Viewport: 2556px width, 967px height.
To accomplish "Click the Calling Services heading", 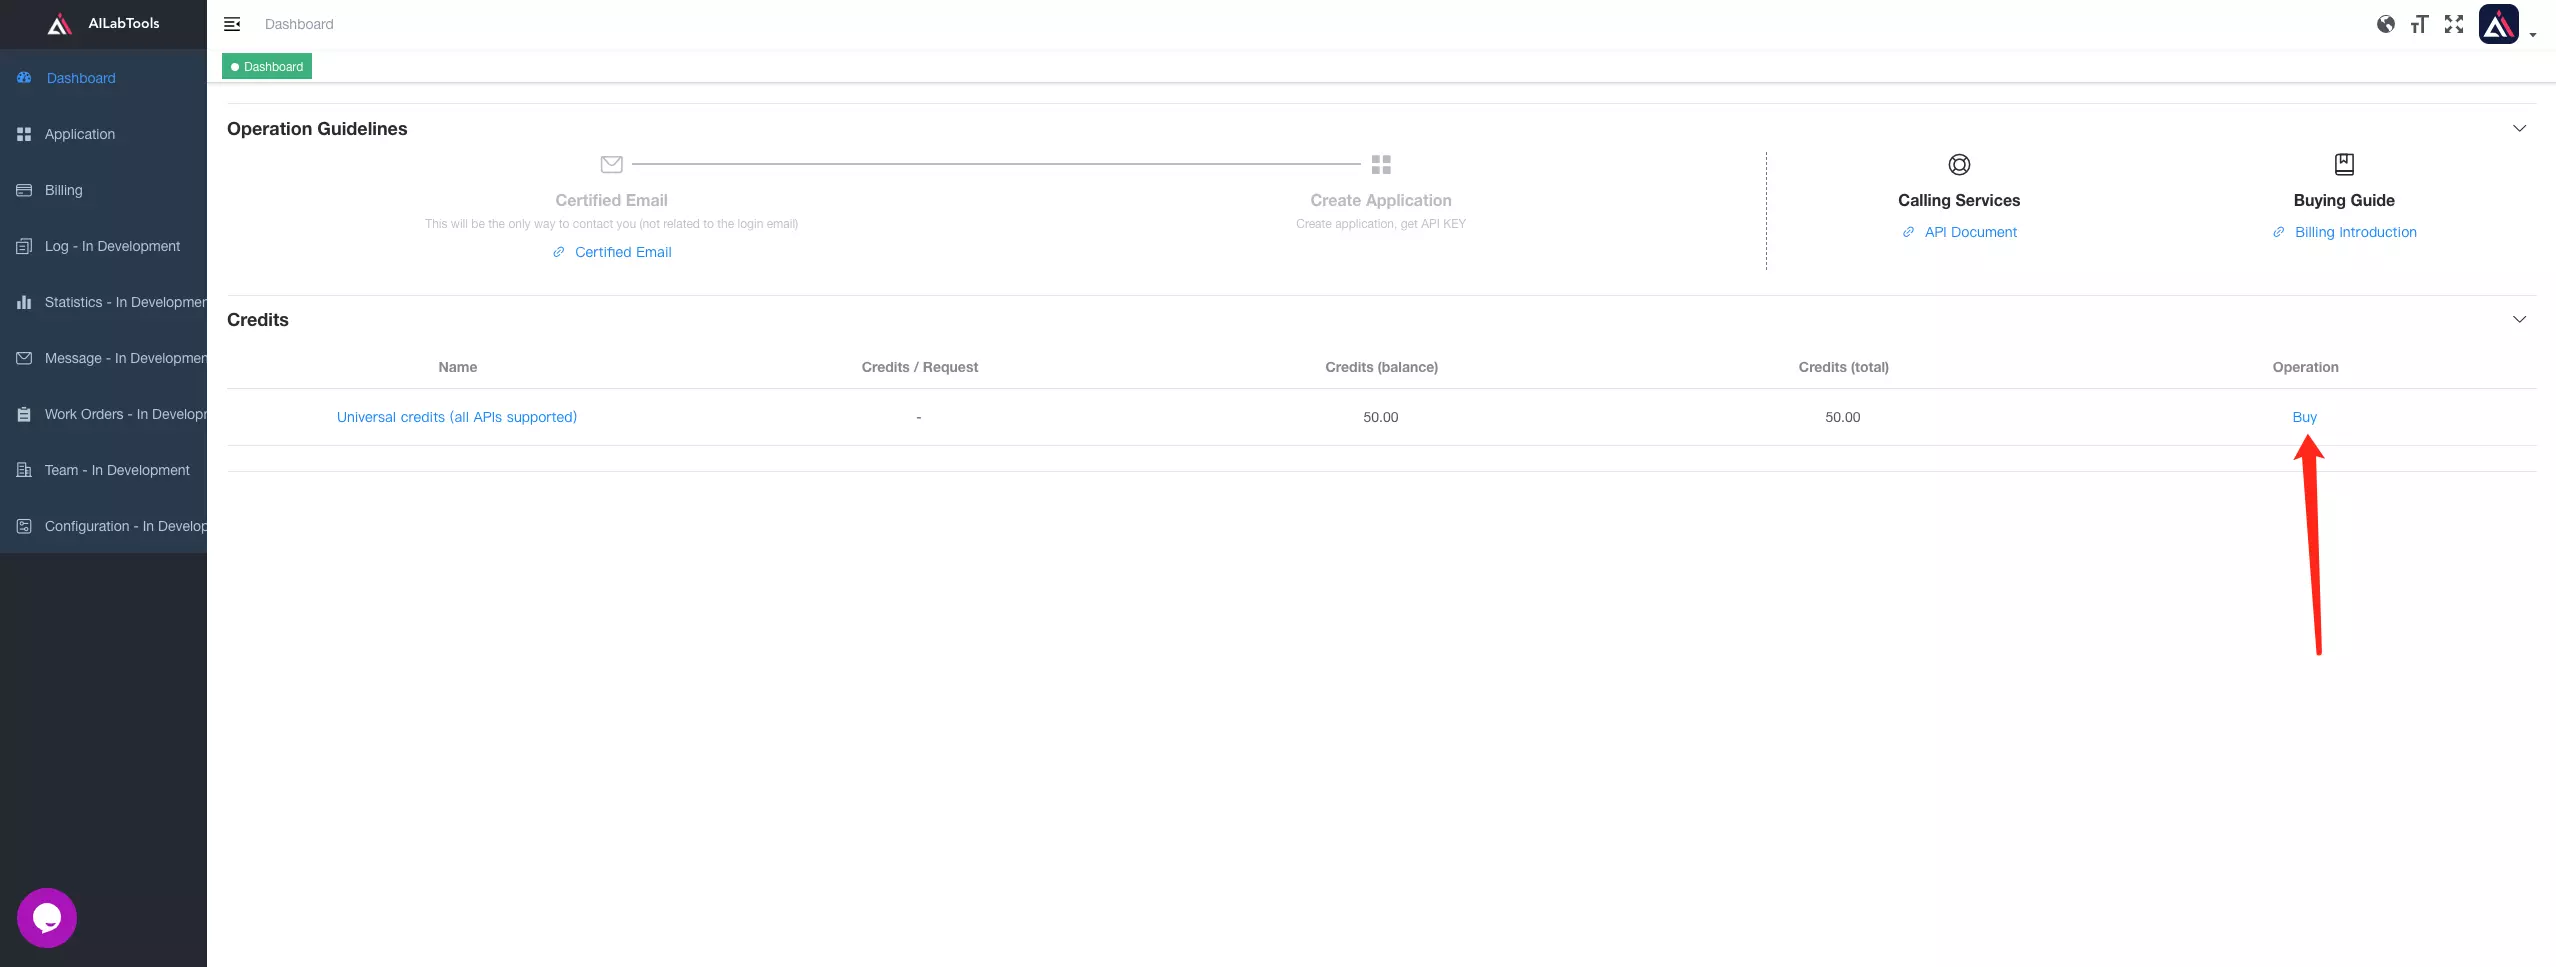I will 1959,200.
